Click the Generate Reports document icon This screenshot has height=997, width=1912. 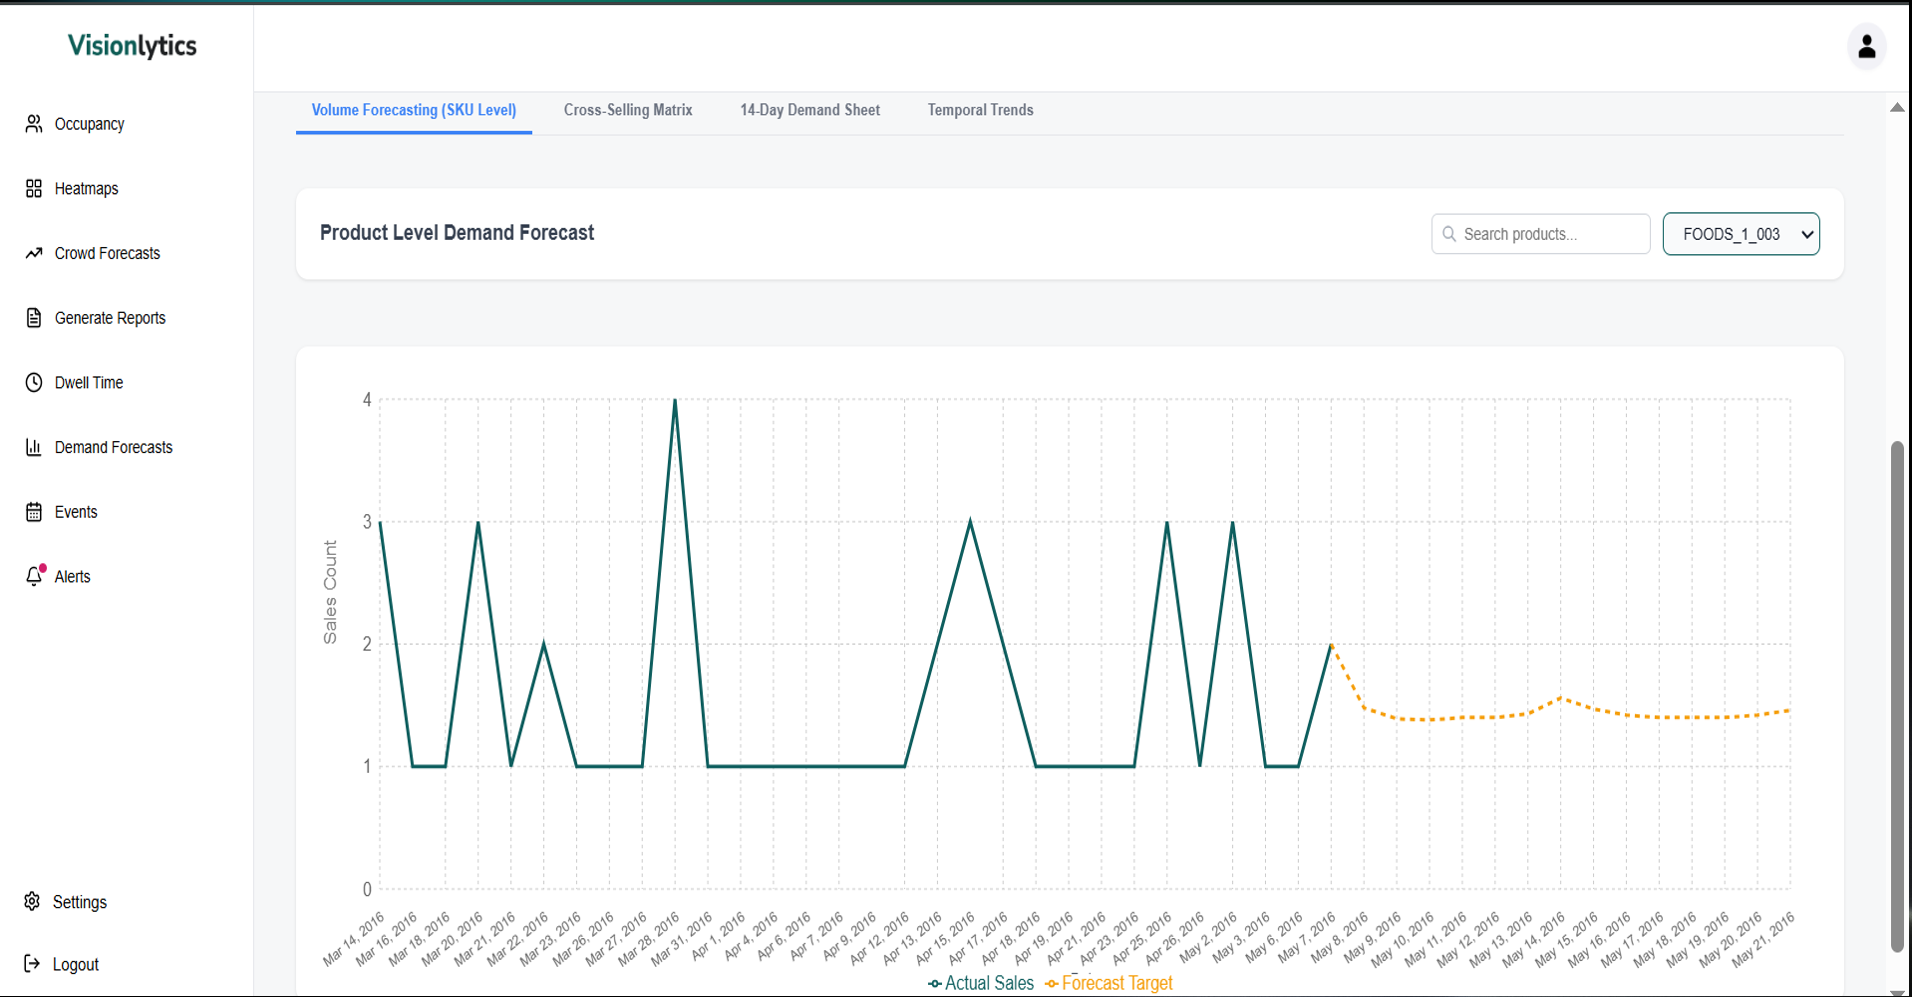(x=34, y=318)
